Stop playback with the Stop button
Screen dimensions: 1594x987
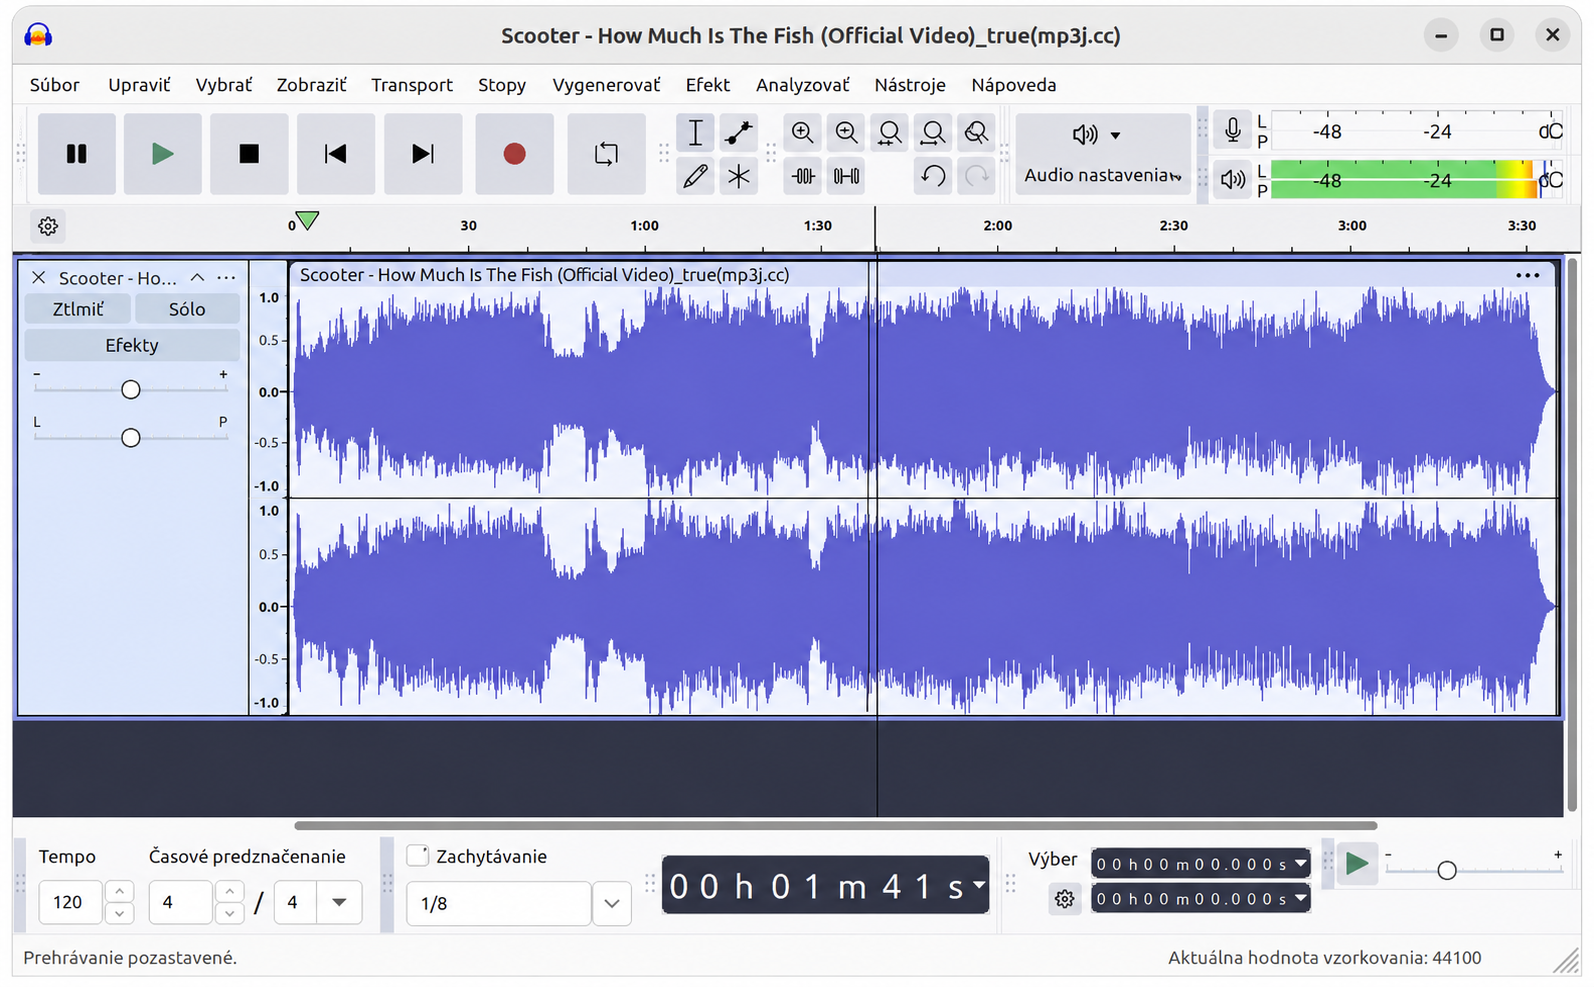pos(249,154)
